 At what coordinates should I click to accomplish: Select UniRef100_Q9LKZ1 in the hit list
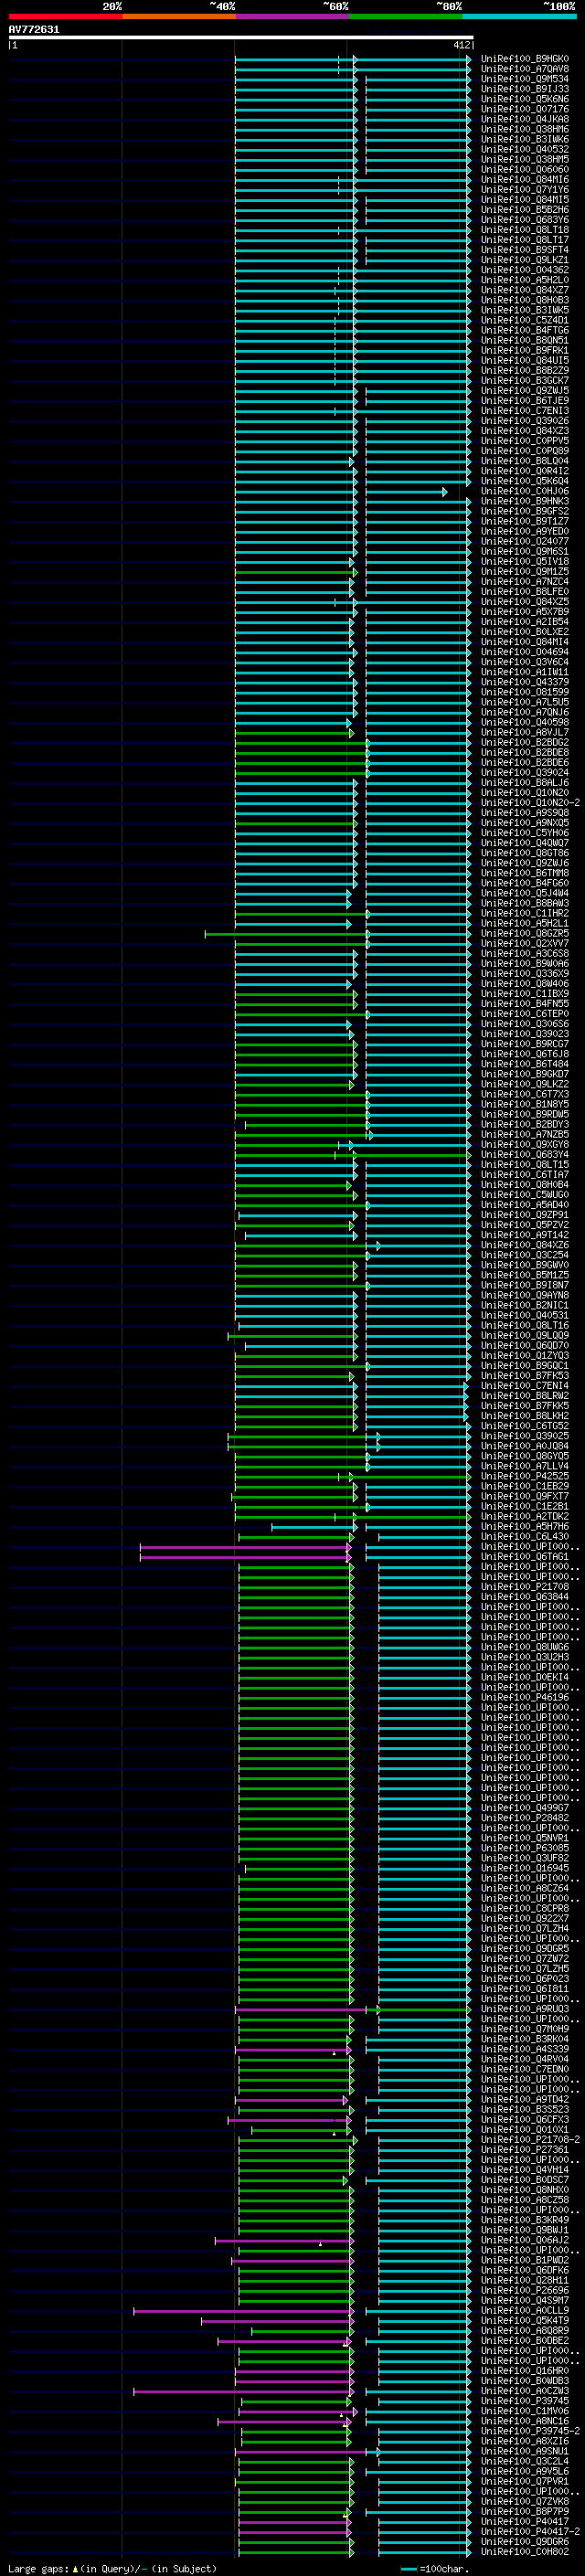click(x=525, y=260)
